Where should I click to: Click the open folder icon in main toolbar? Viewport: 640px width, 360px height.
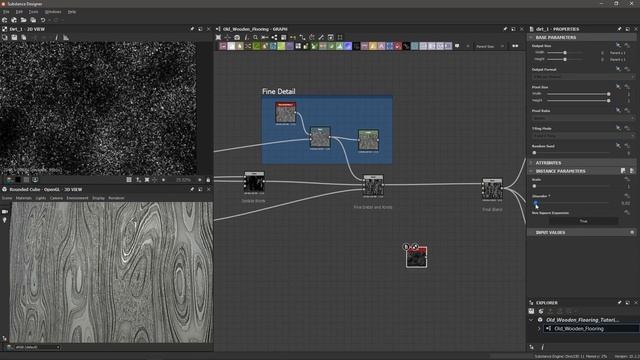click(x=24, y=20)
